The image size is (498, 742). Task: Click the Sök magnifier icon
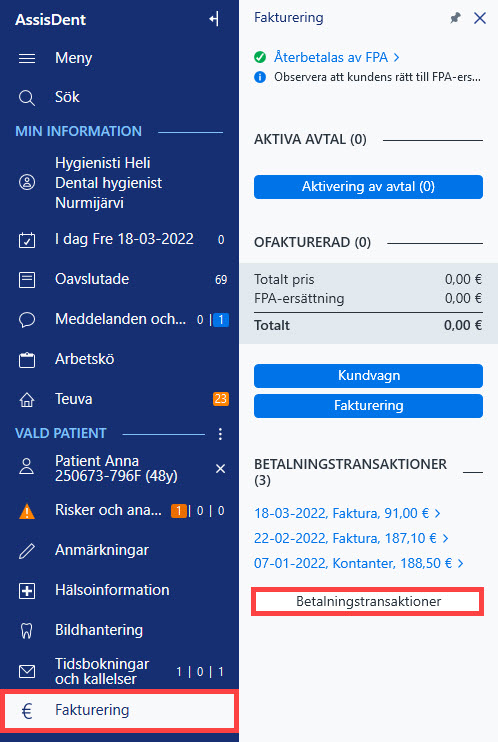tap(27, 98)
